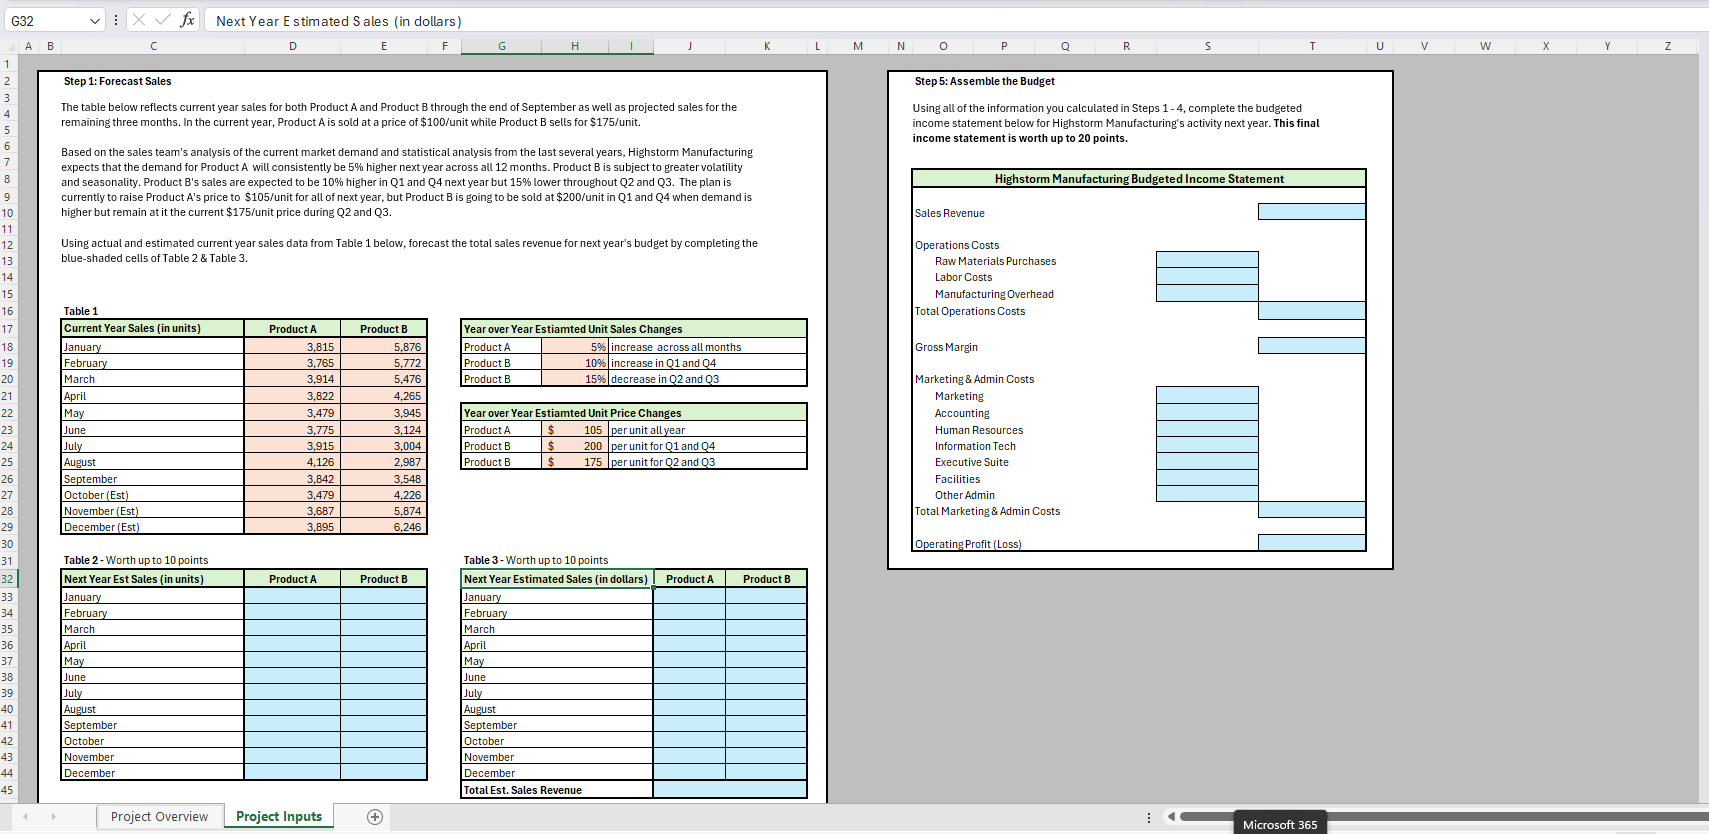Click the 'Accounting' line item label
The width and height of the screenshot is (1709, 834).
coord(962,413)
